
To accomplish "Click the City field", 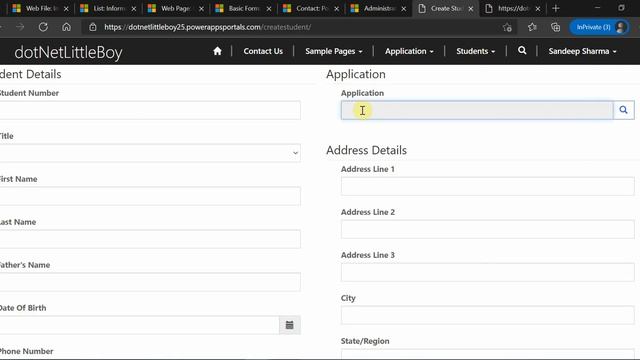I will tap(488, 315).
